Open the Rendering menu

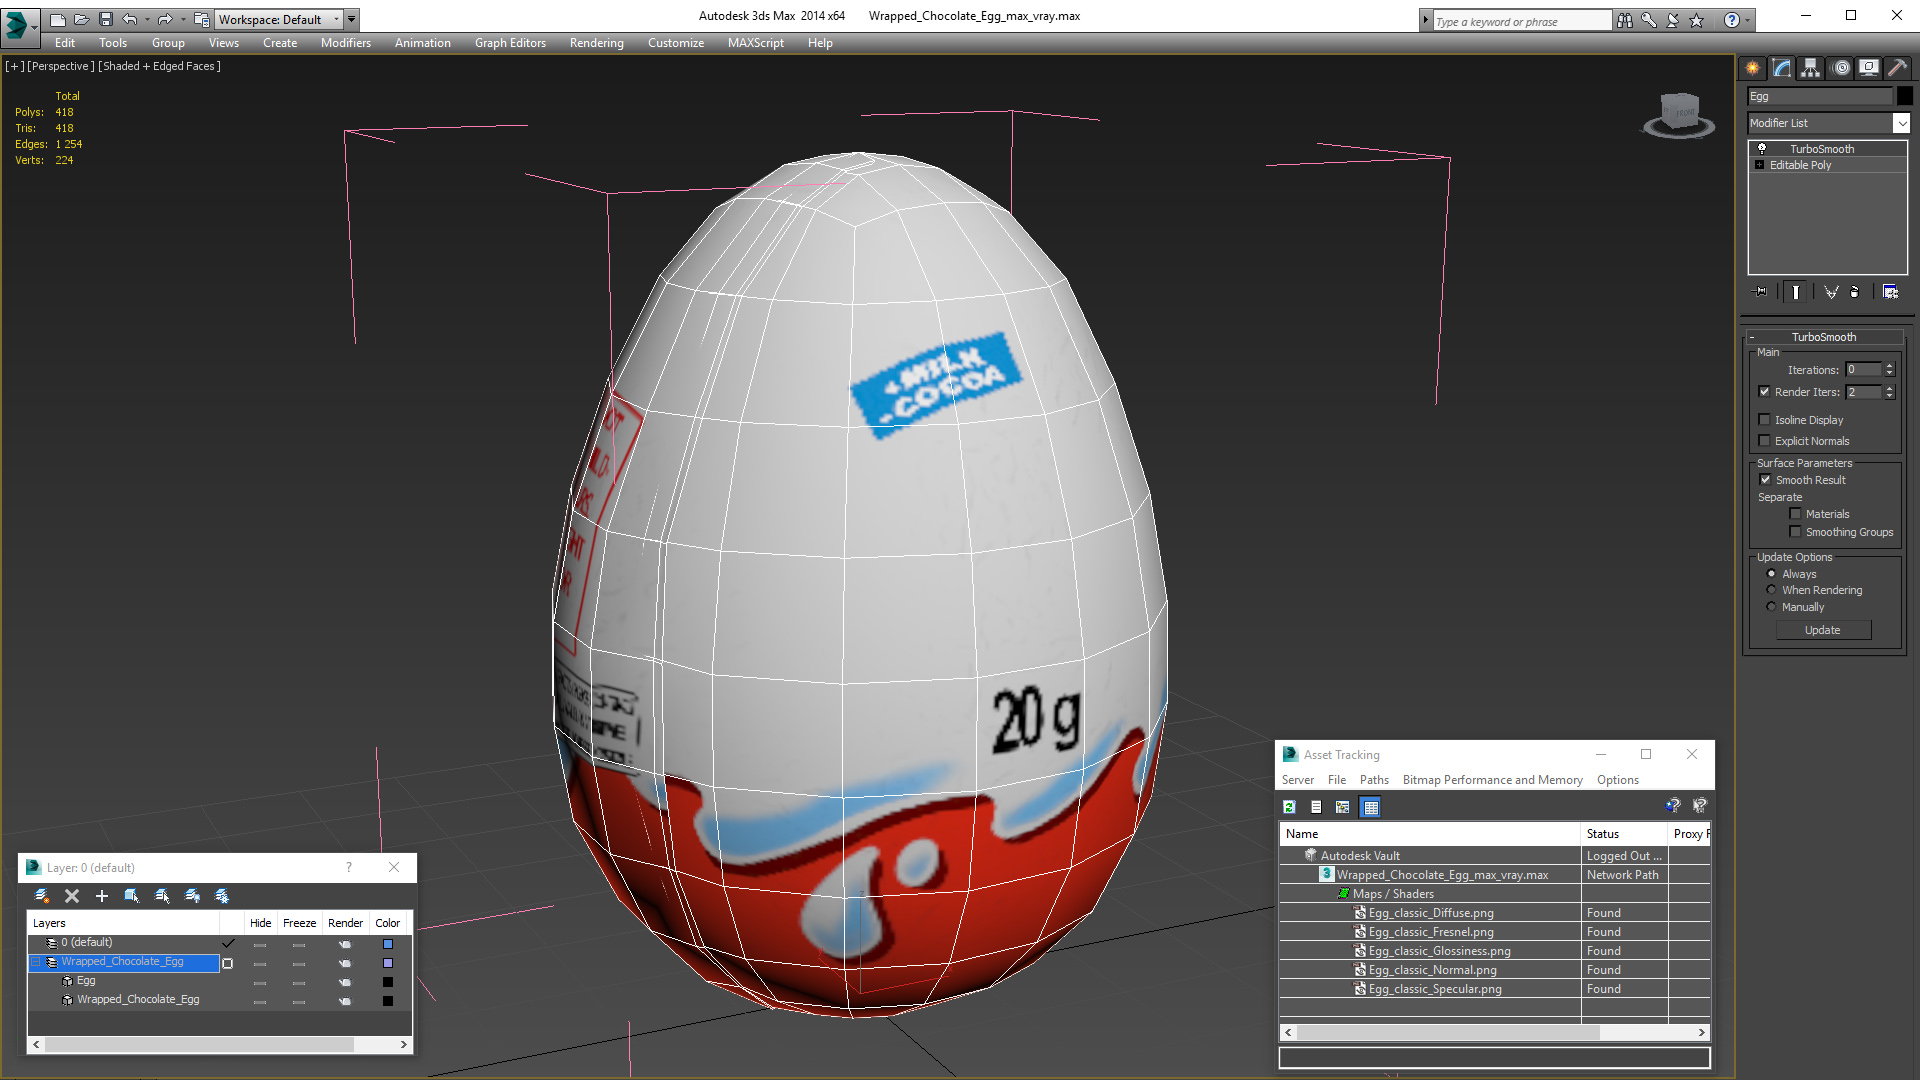click(597, 43)
